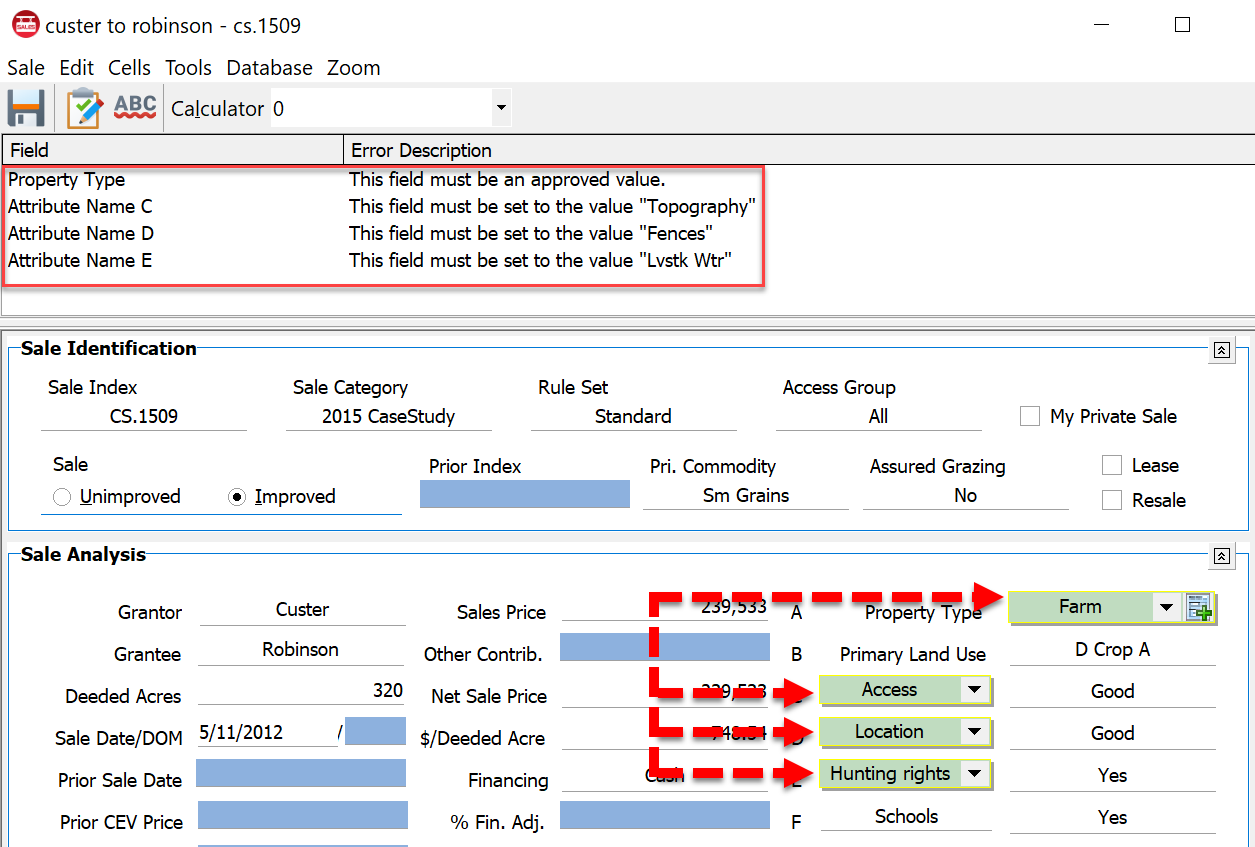The height and width of the screenshot is (847, 1255).
Task: Click the app icon in title bar
Action: tap(24, 25)
